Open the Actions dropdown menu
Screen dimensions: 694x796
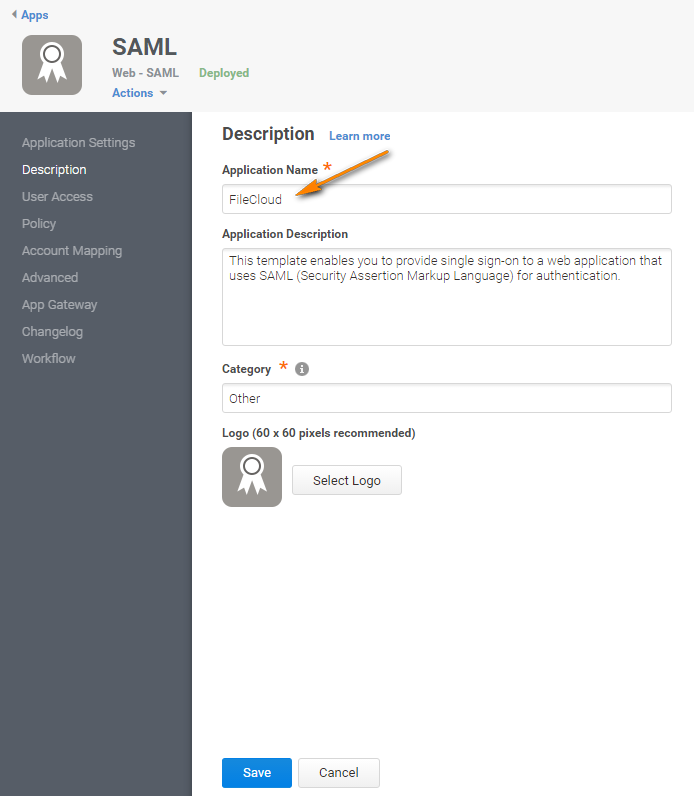(139, 93)
